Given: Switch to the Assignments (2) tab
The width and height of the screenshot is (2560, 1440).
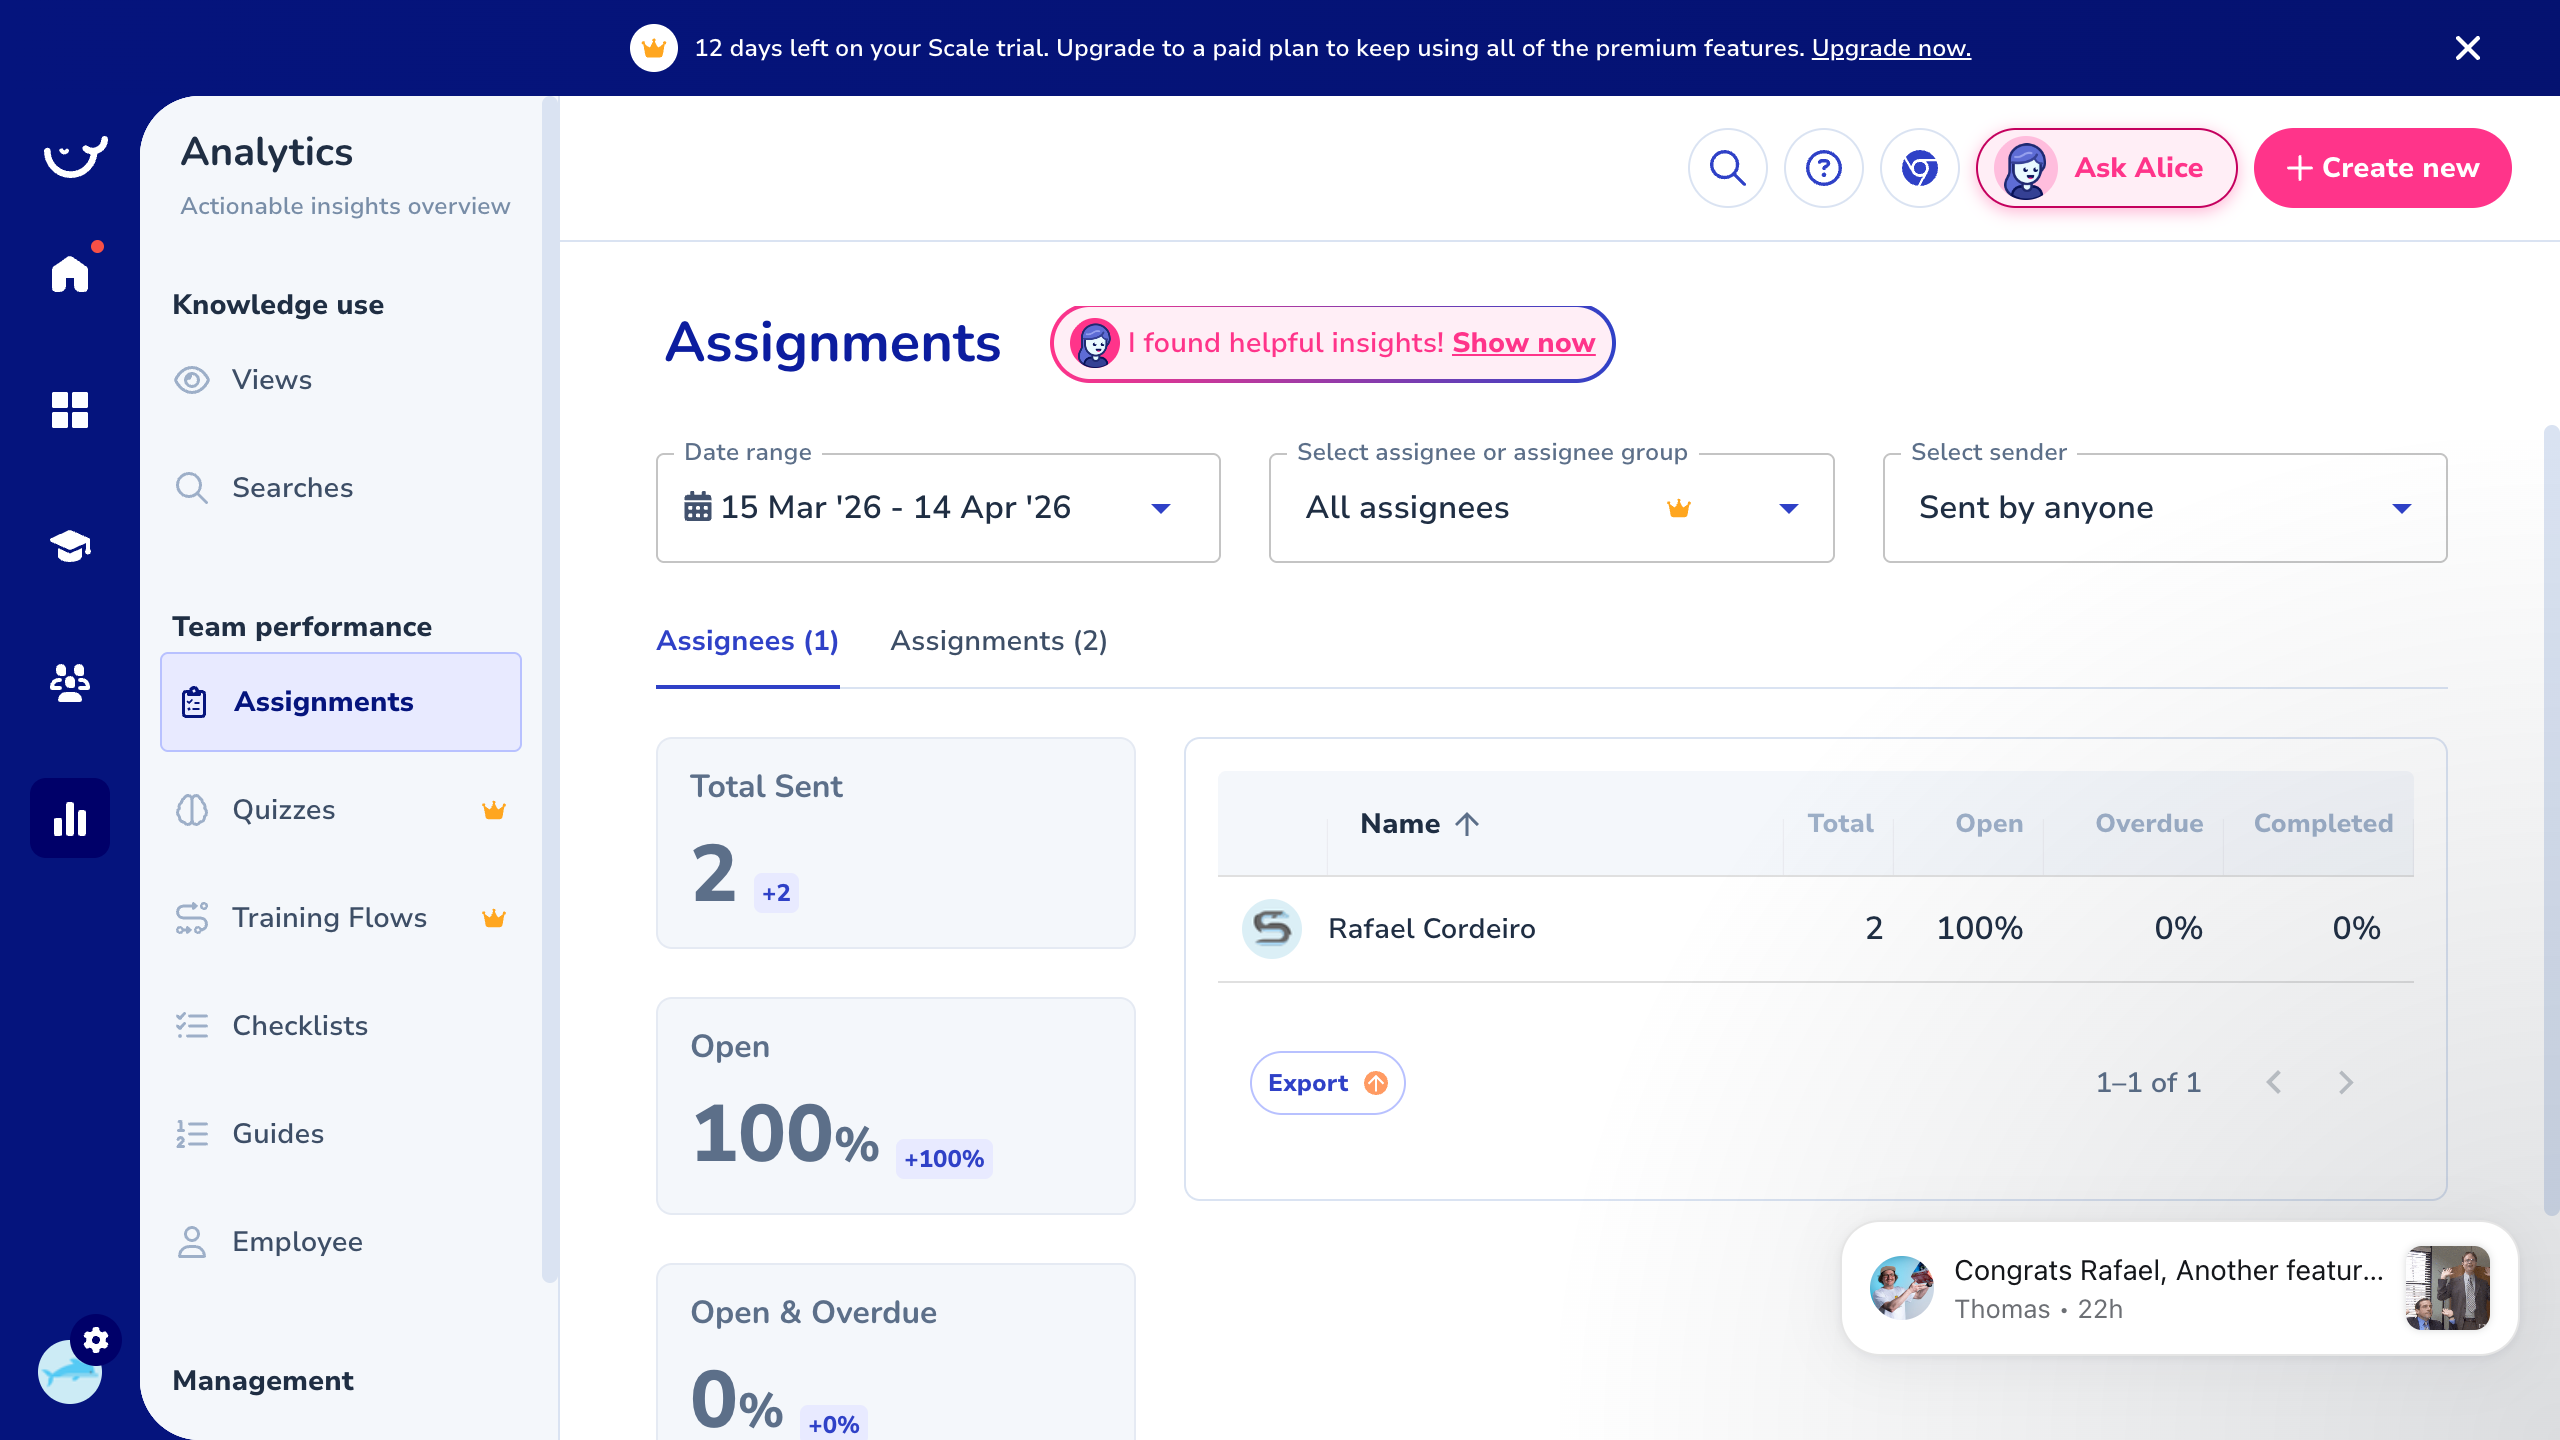Looking at the screenshot, I should pyautogui.click(x=999, y=641).
